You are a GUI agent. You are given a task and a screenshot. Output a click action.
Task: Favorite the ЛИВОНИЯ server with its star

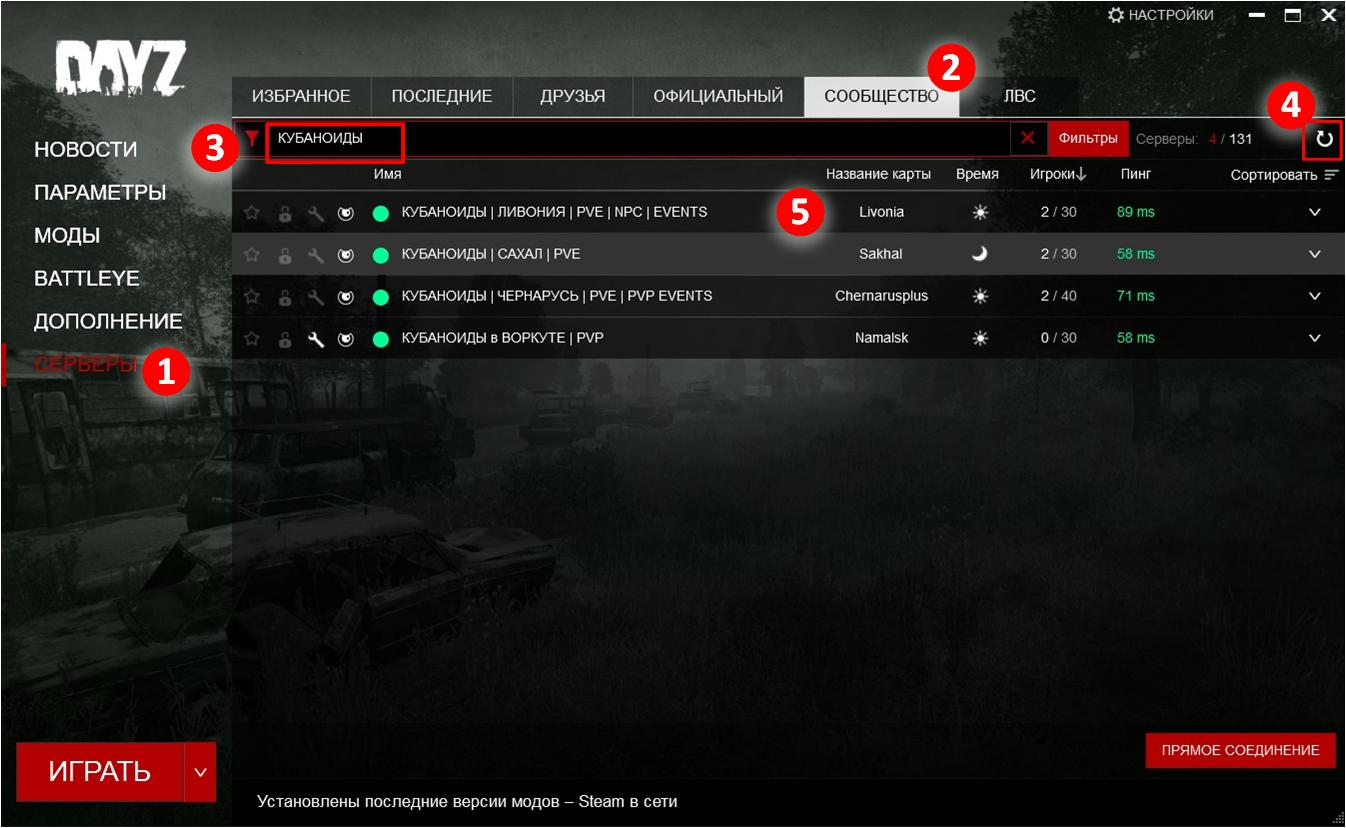[252, 212]
